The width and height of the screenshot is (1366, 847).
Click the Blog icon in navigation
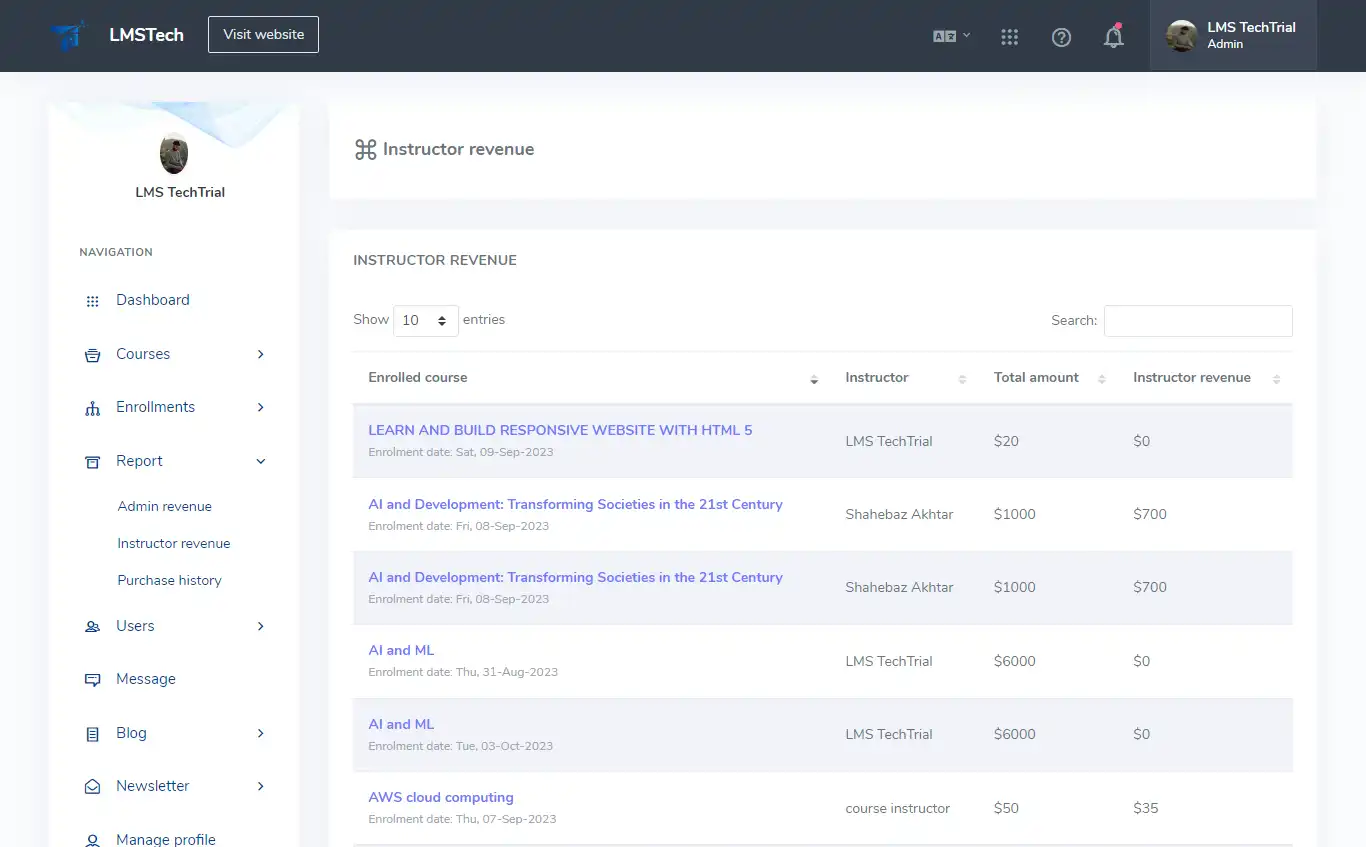click(x=92, y=733)
